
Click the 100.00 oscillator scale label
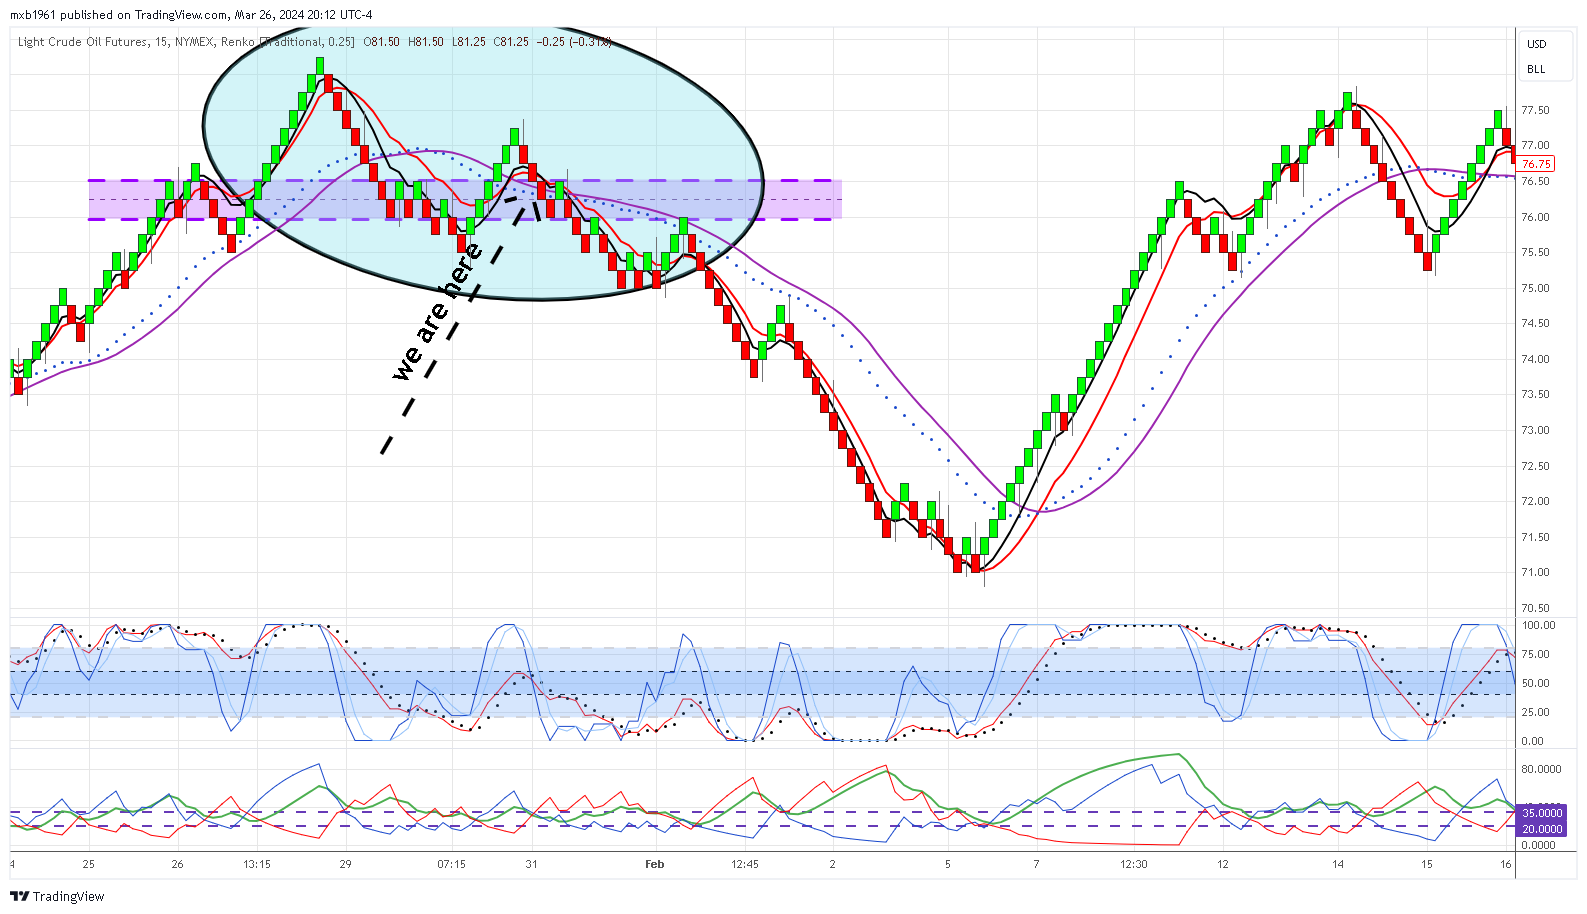[1538, 625]
